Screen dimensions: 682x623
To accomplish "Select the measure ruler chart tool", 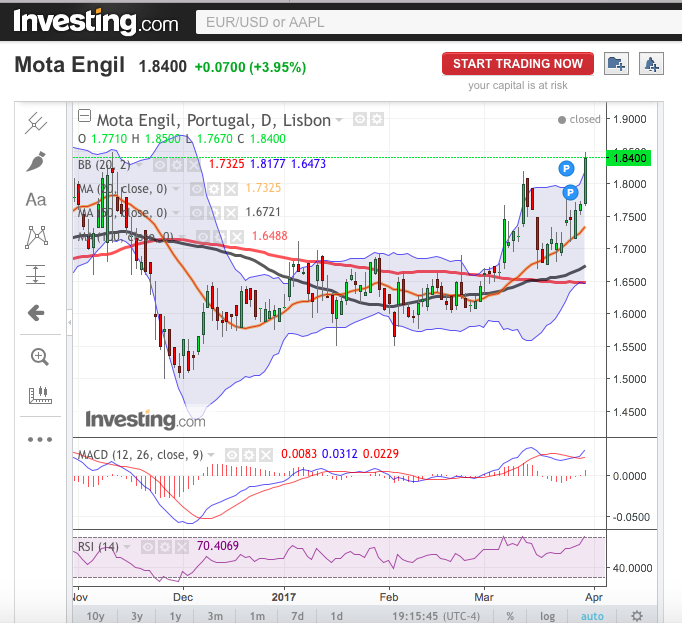I will [x=40, y=395].
